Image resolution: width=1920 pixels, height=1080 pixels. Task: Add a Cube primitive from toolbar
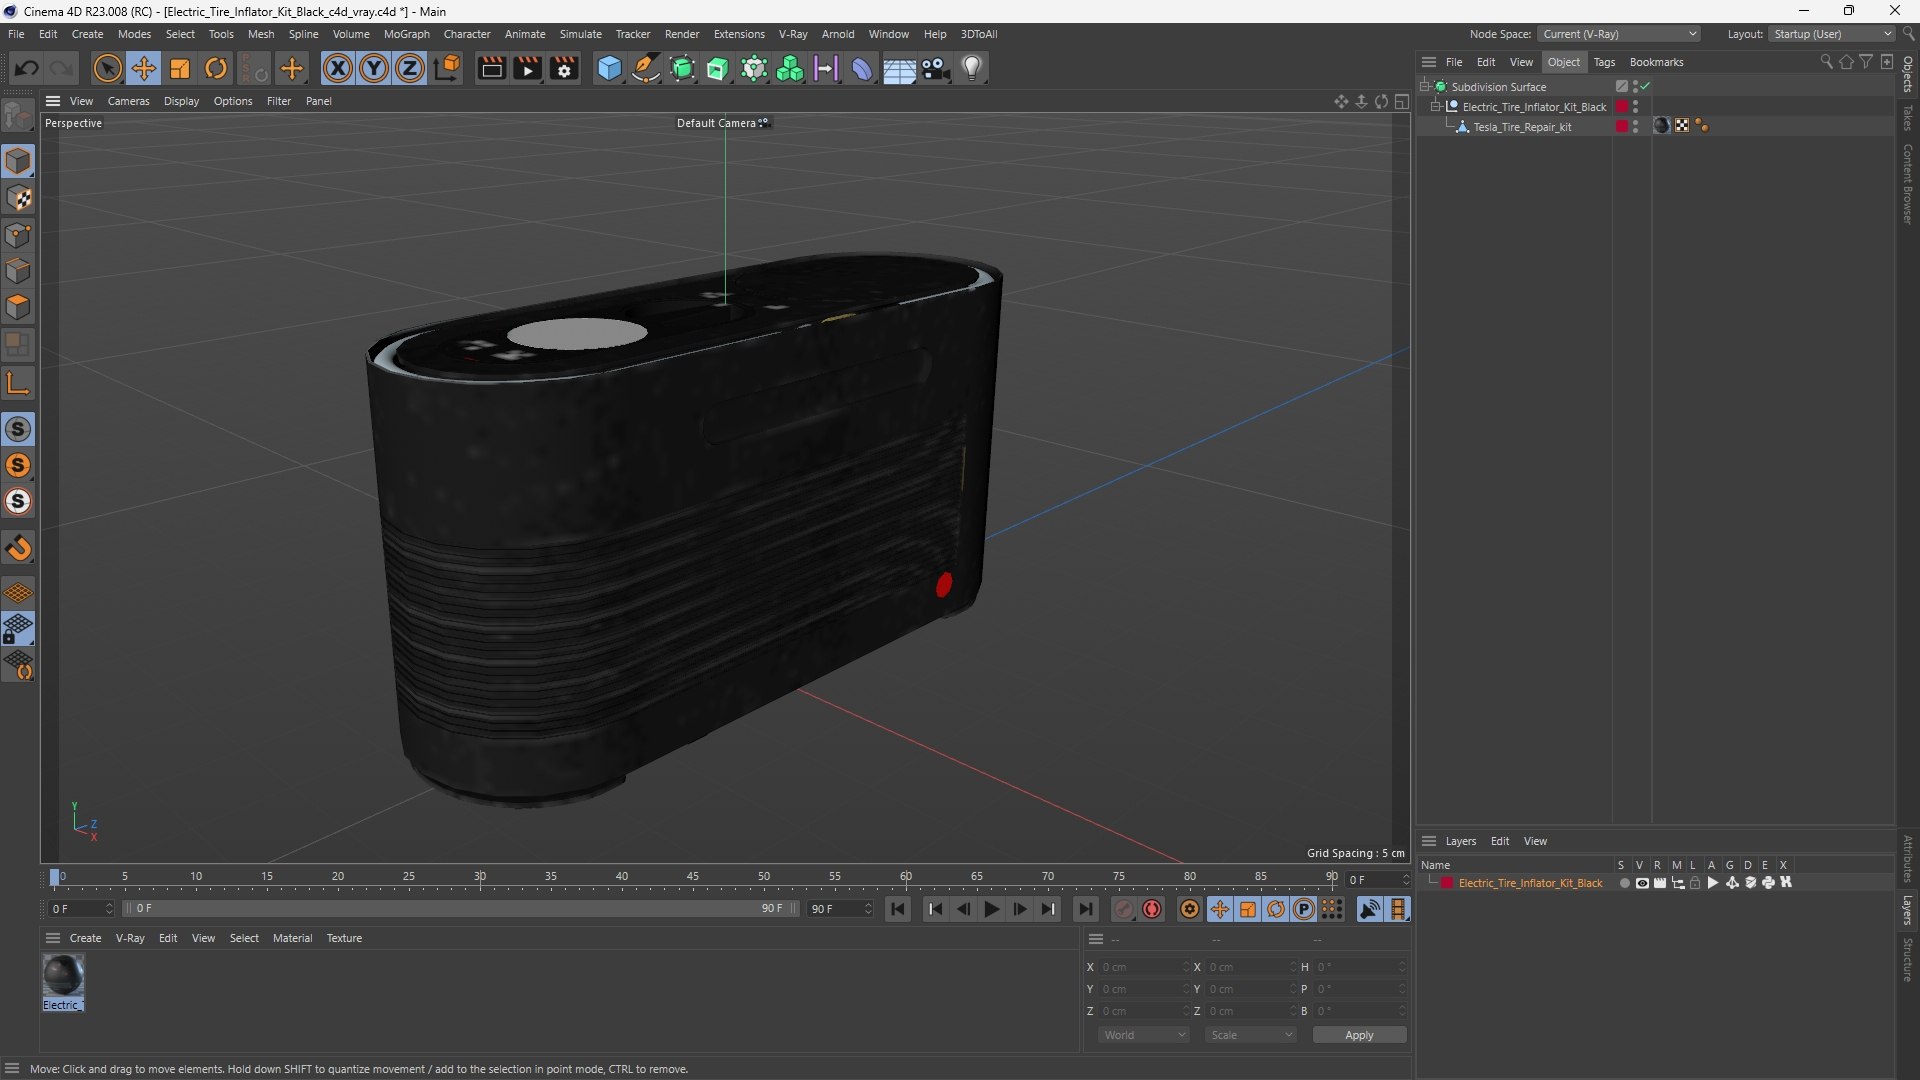[609, 68]
